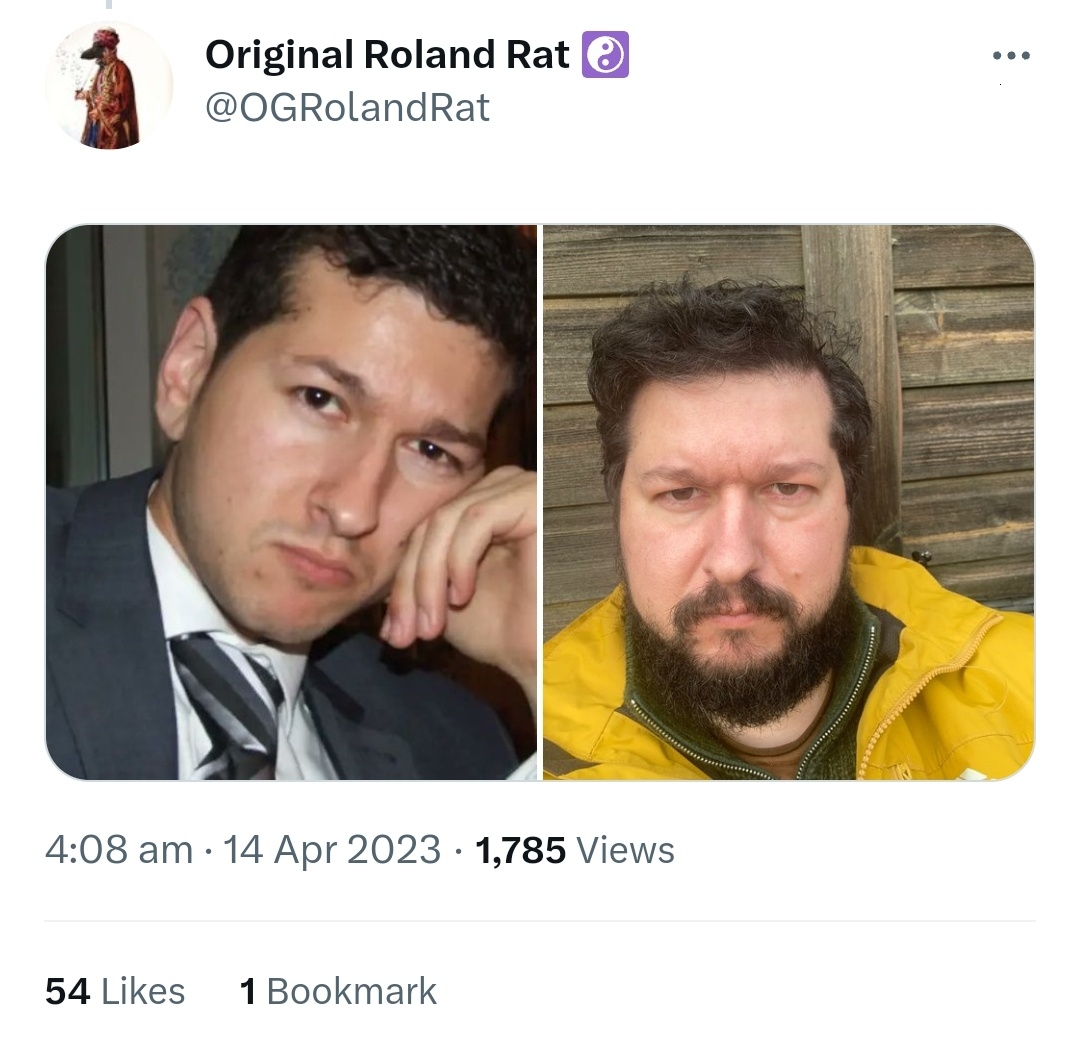Open right photo of bearded man

(789, 502)
